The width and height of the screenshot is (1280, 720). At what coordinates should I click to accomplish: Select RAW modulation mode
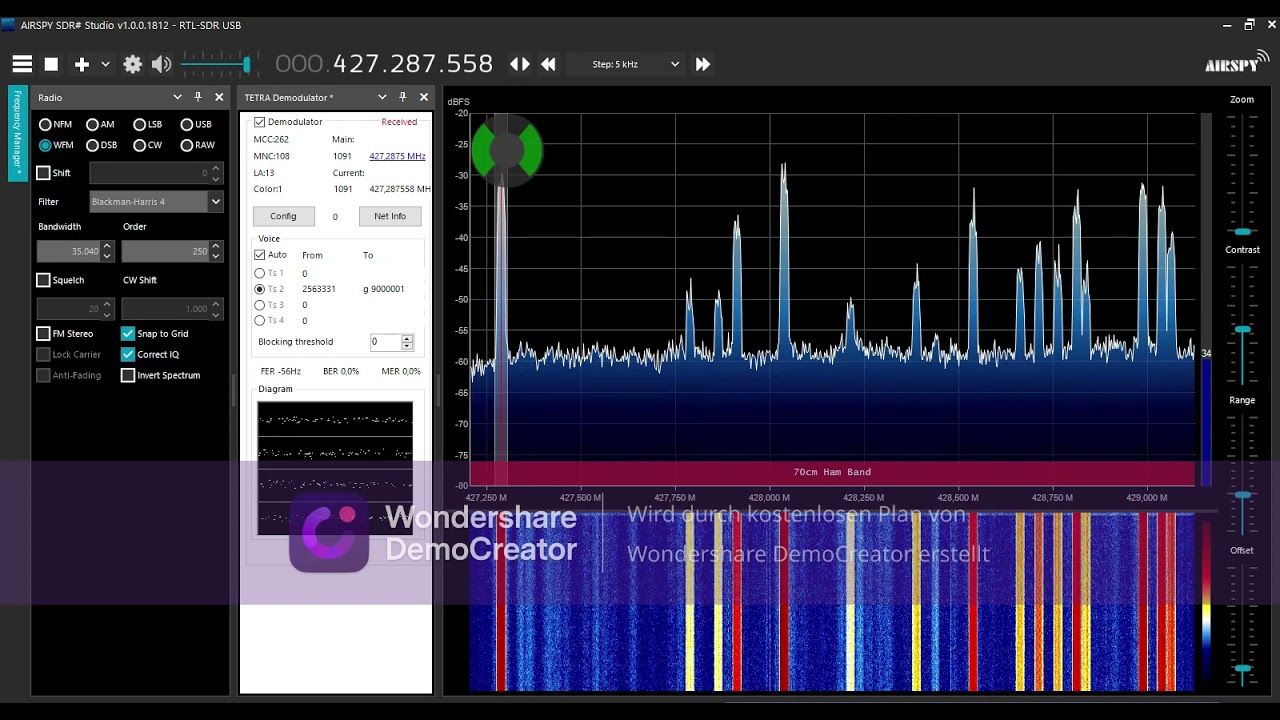click(x=197, y=145)
